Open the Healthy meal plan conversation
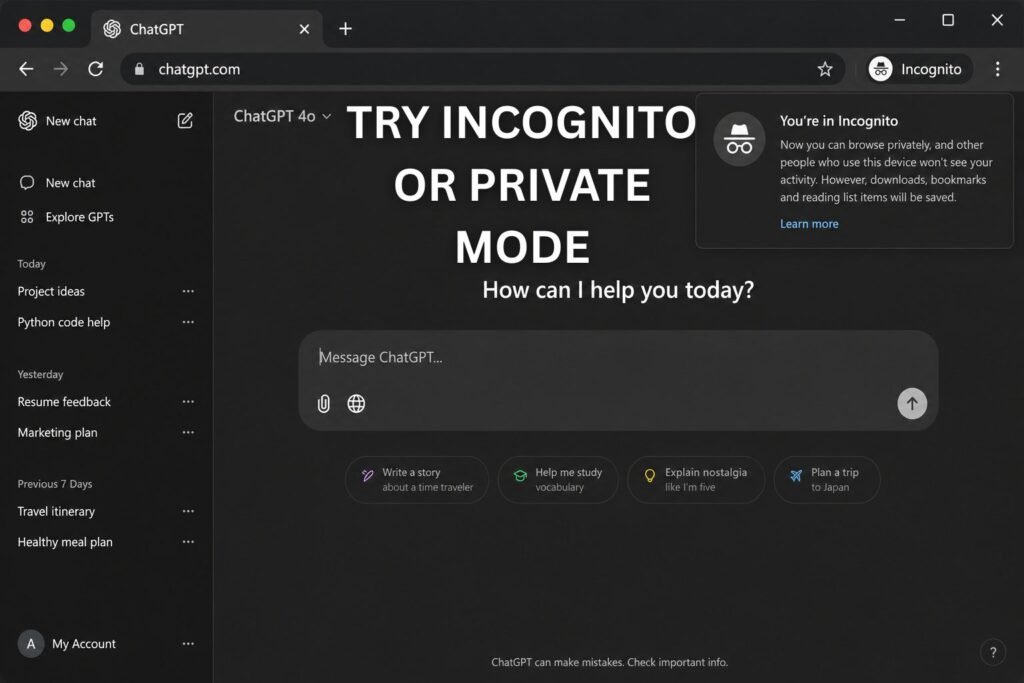 65,542
